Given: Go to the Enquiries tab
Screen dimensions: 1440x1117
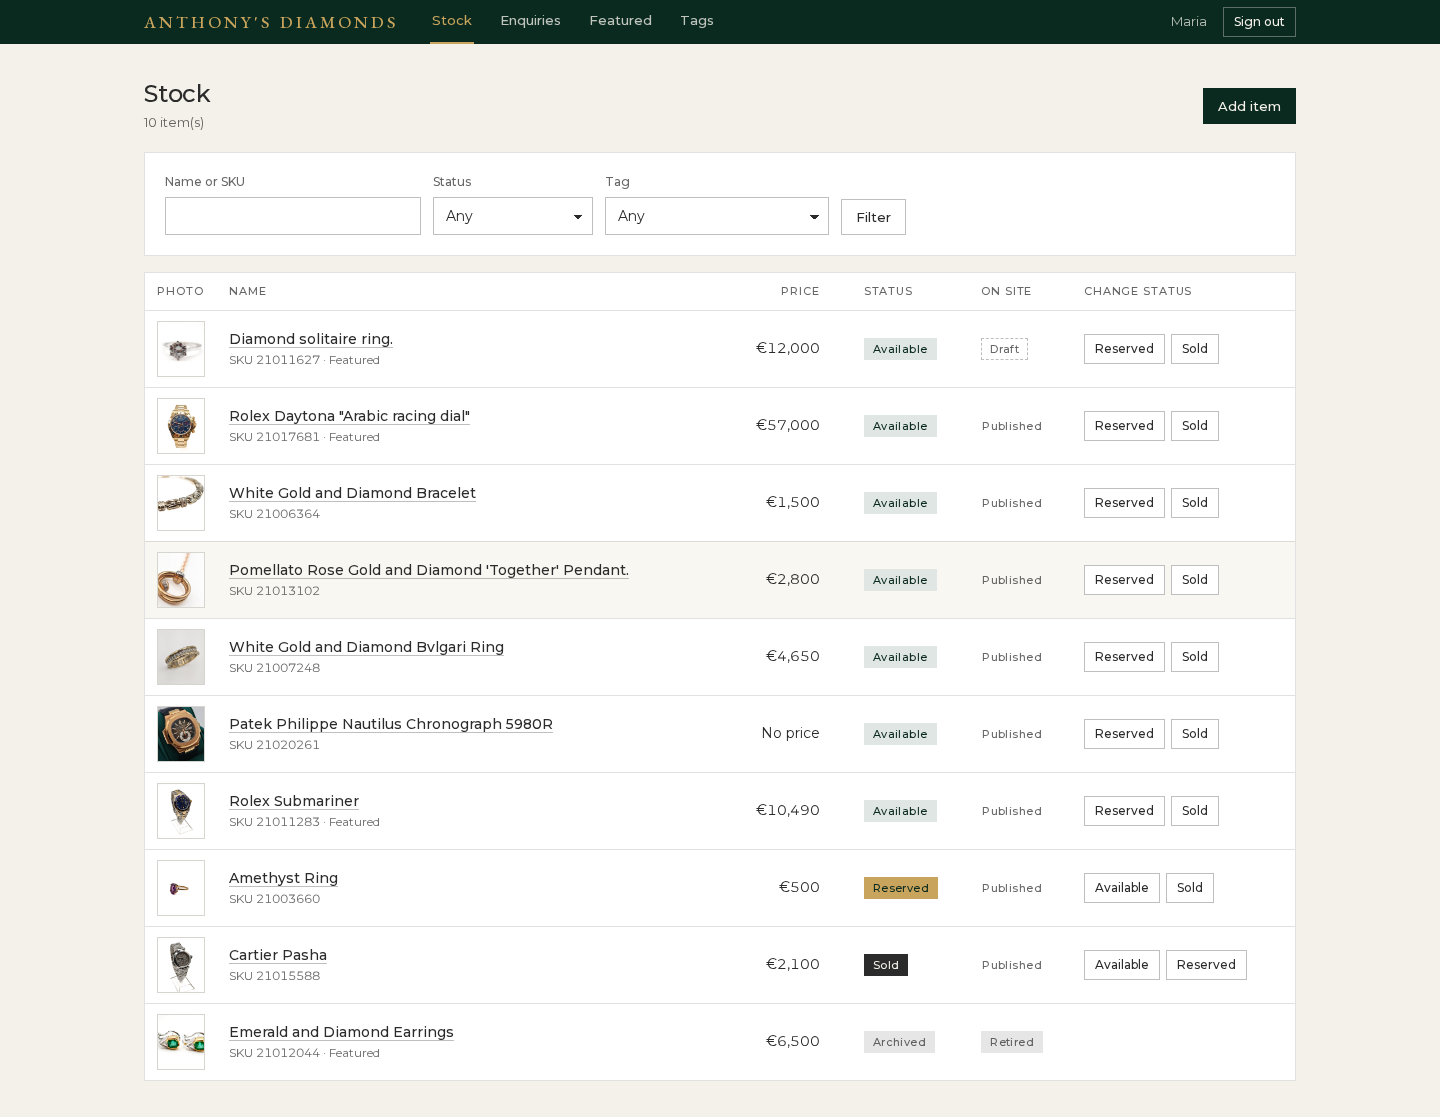Looking at the screenshot, I should point(530,21).
